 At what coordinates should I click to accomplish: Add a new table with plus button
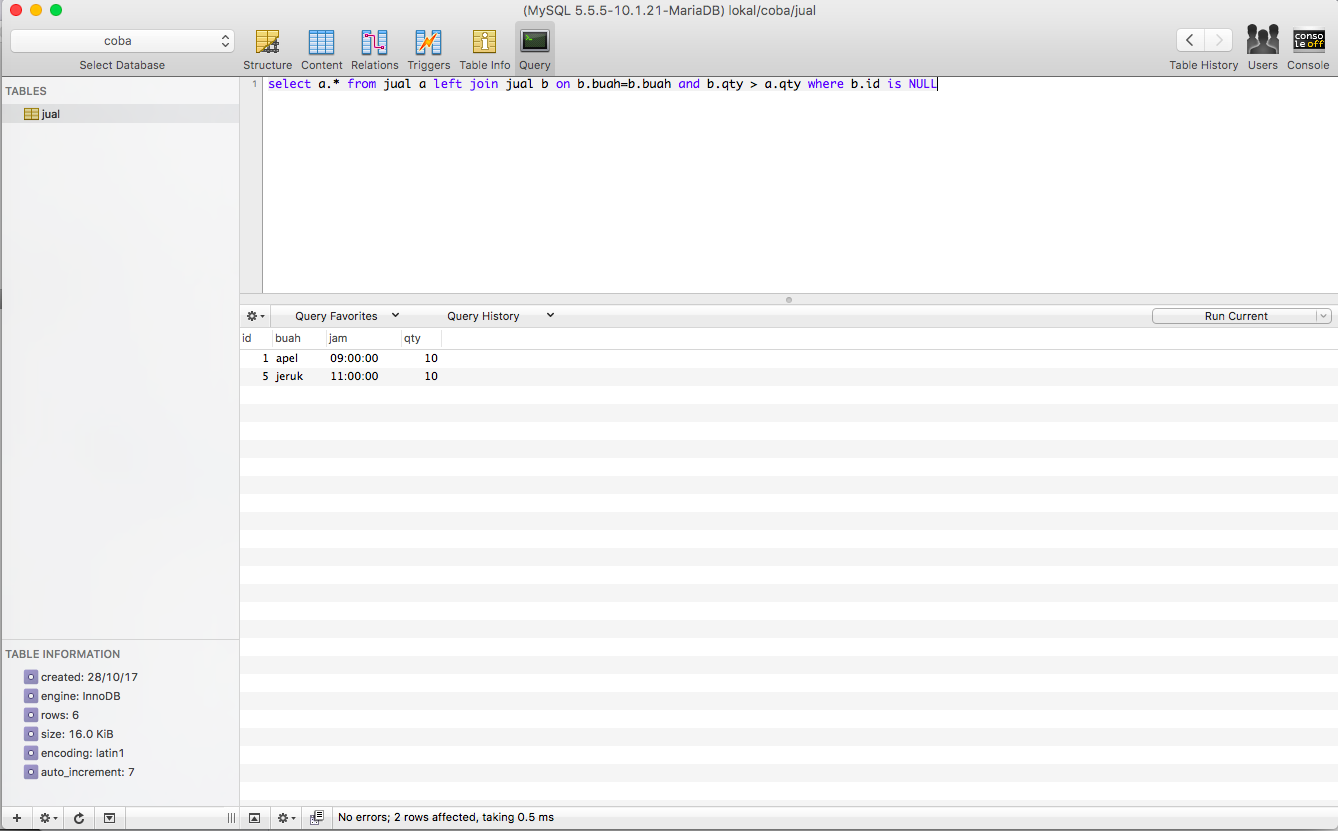[16, 818]
